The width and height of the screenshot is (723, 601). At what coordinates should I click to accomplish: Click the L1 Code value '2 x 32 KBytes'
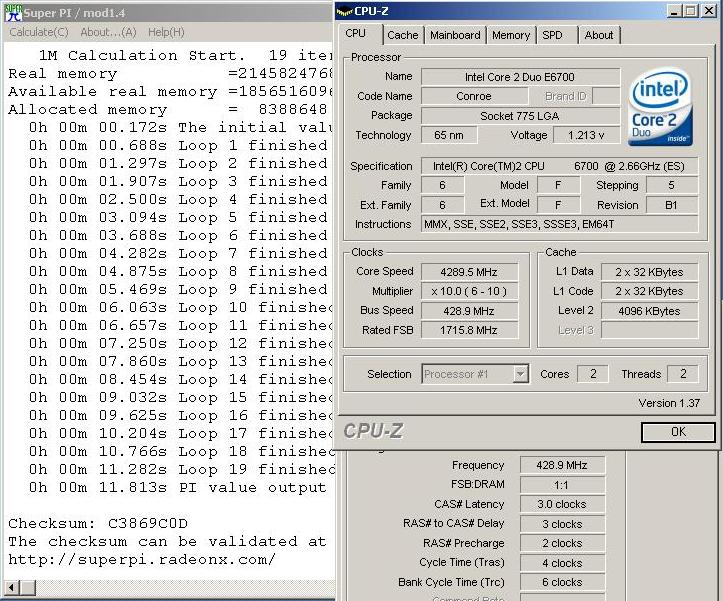(649, 292)
